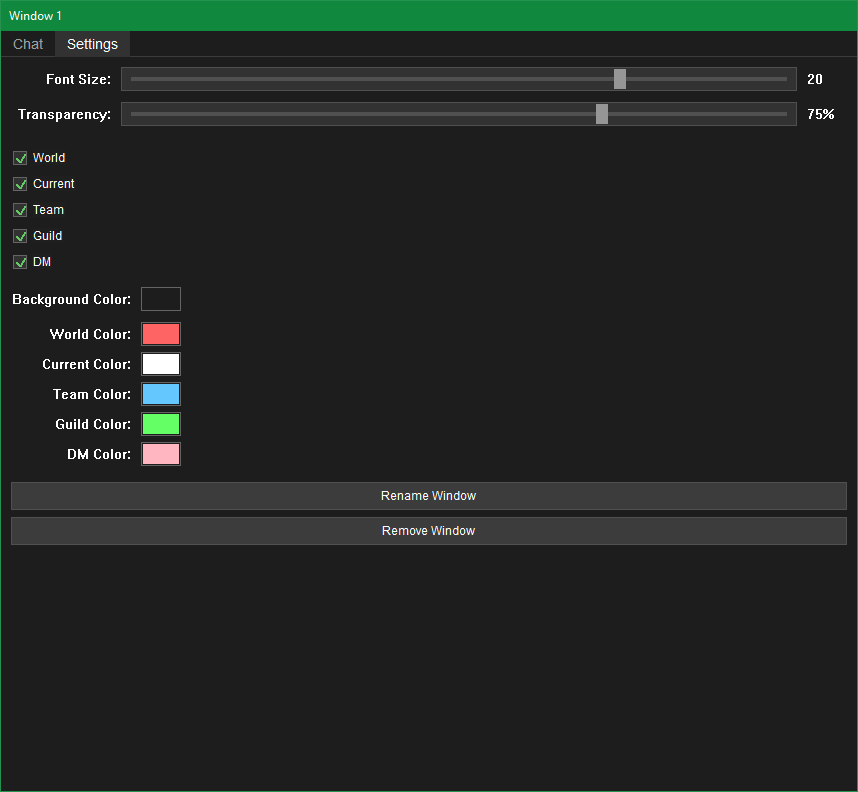
Task: Click the Remove Window button
Action: [x=428, y=531]
